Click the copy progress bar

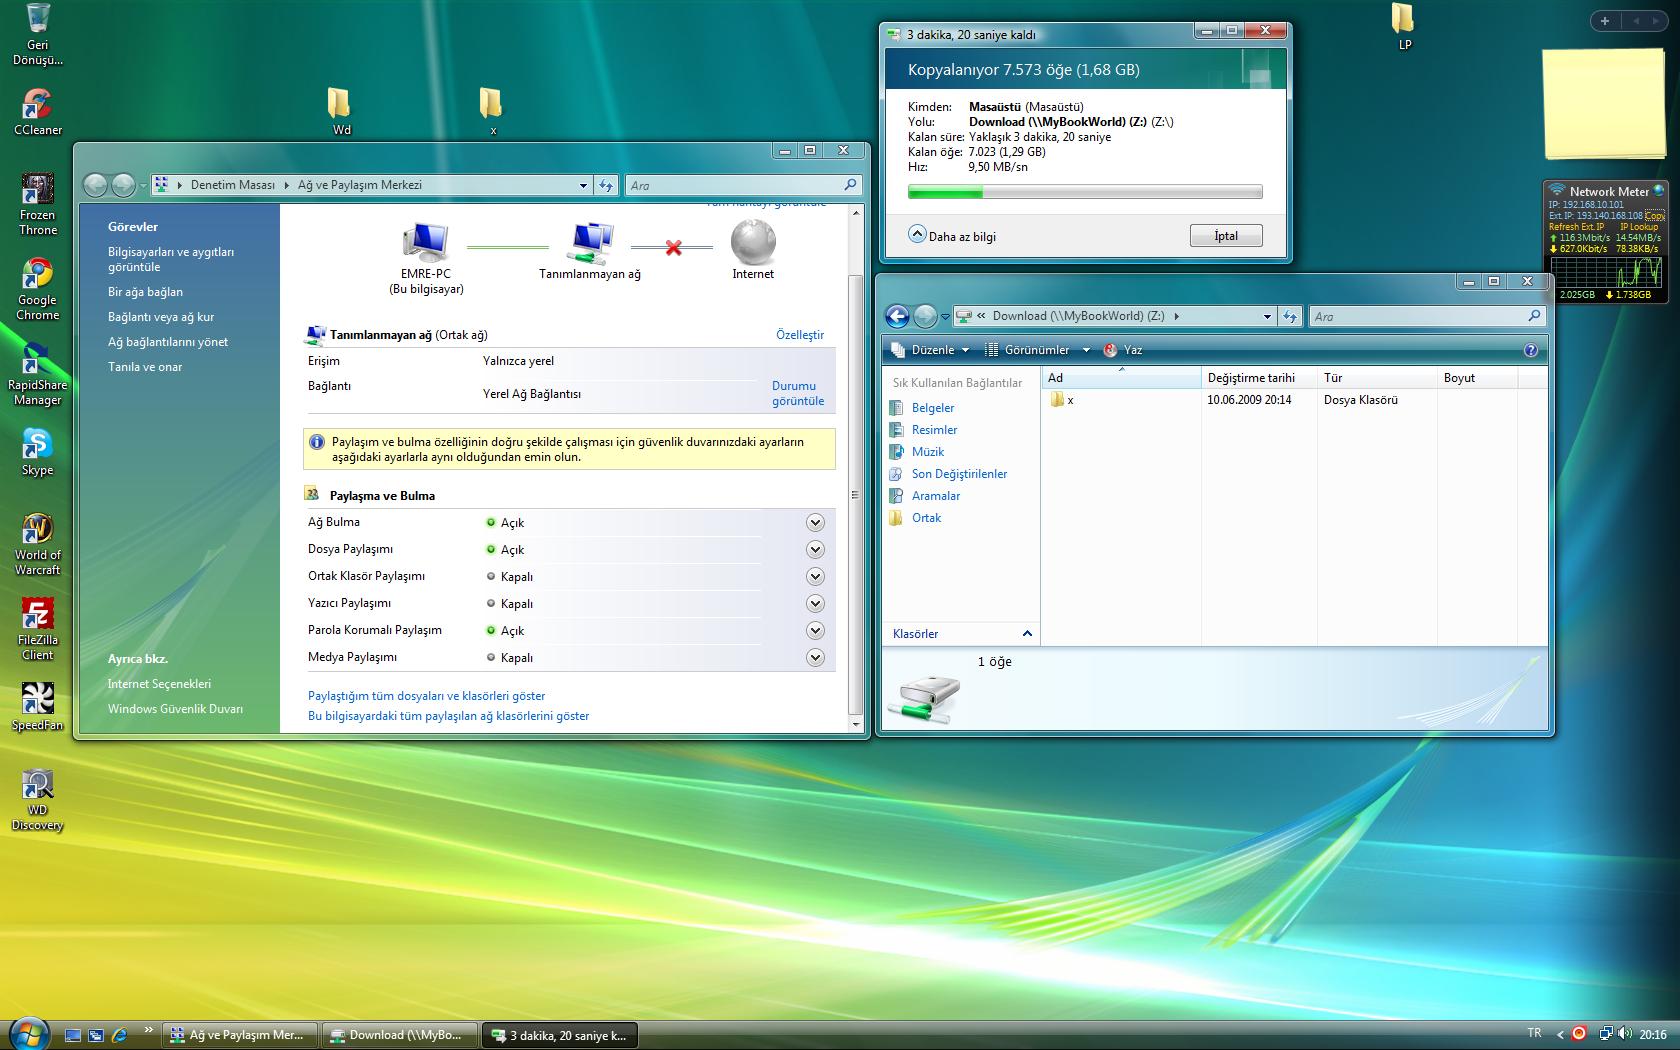tap(1085, 192)
